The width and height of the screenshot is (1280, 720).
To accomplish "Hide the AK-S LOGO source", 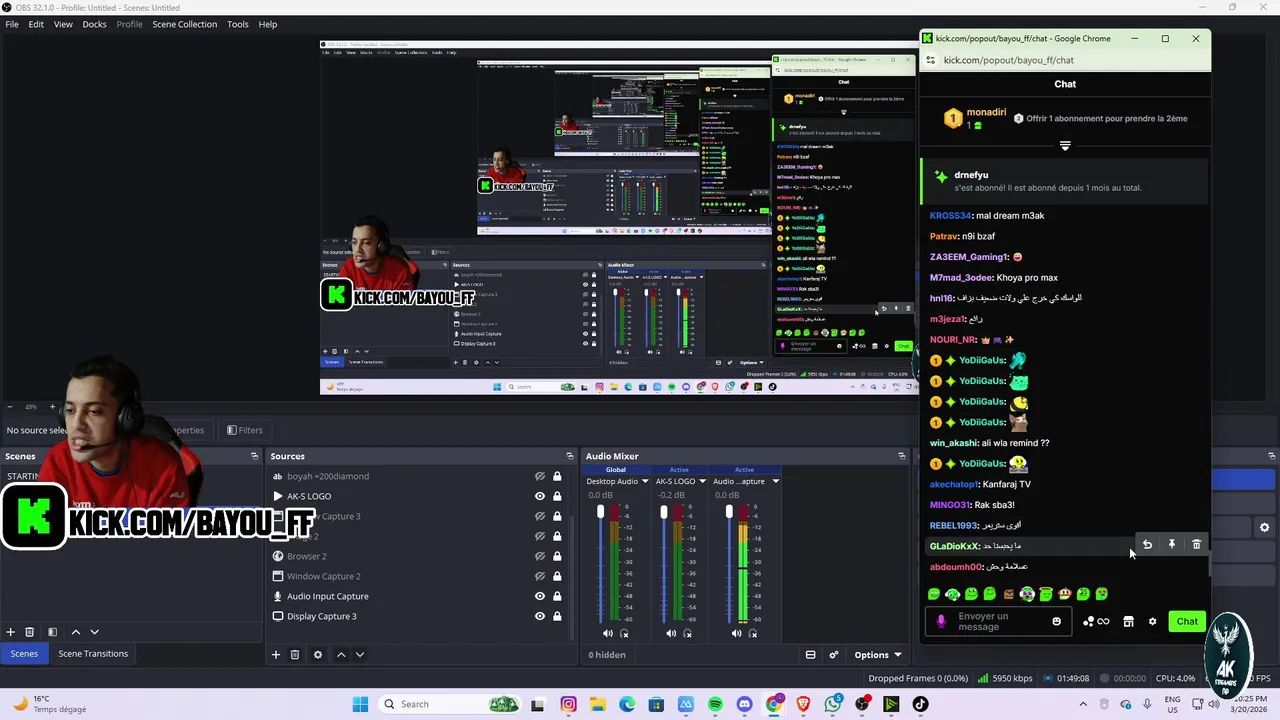I will click(x=540, y=496).
